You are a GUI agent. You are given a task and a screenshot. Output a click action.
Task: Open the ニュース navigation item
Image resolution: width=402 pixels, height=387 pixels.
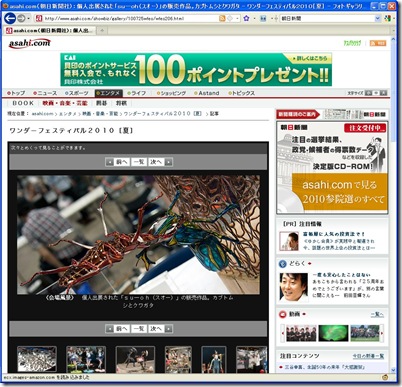click(x=45, y=93)
